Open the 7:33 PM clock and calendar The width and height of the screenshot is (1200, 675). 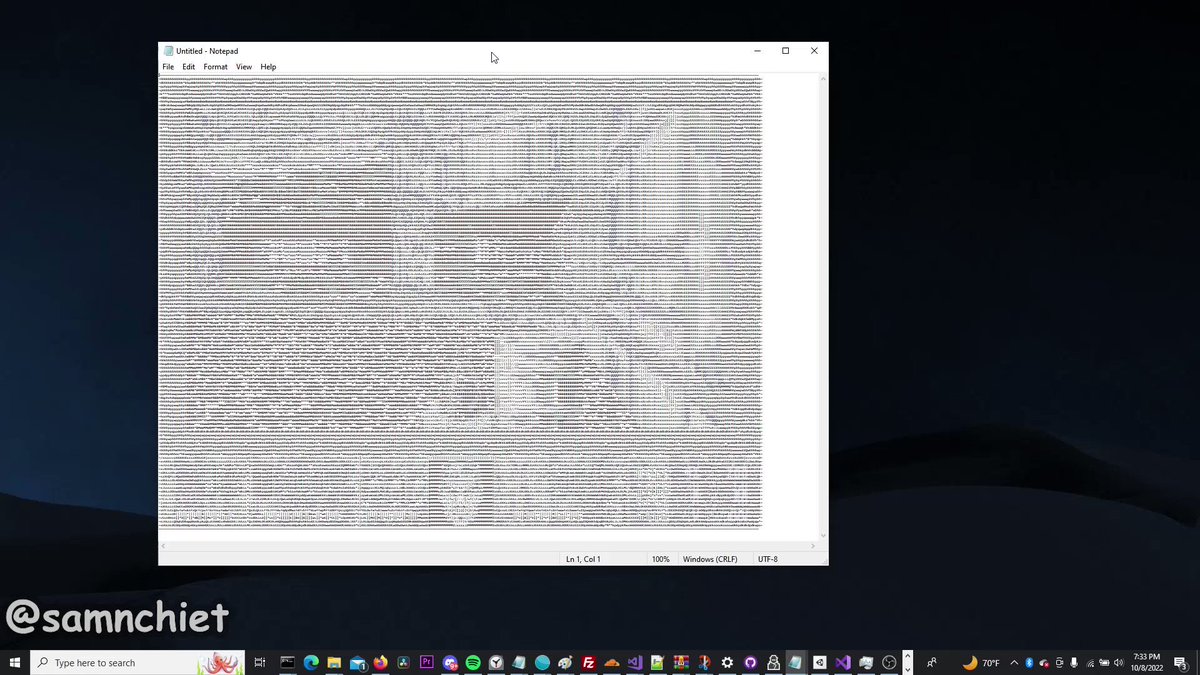click(1147, 662)
